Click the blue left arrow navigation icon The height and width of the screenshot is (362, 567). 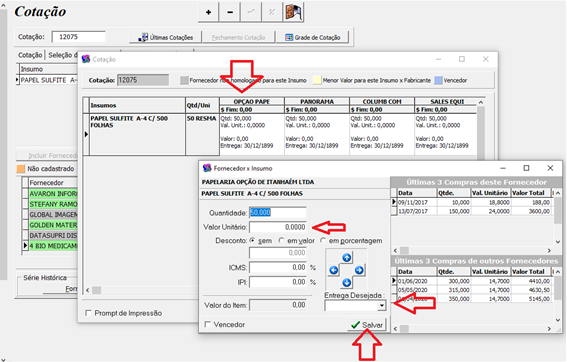click(x=334, y=270)
